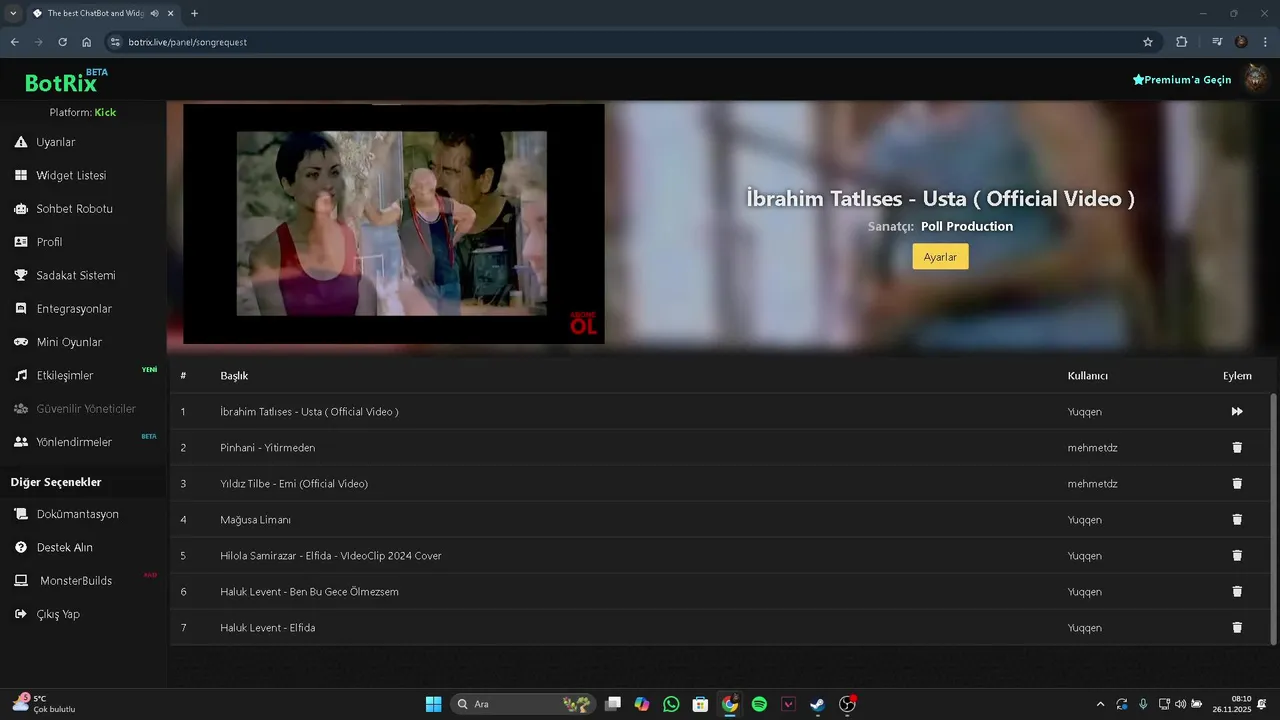Mute the tab via speaker icon
This screenshot has height=720, width=1280.
pos(155,14)
